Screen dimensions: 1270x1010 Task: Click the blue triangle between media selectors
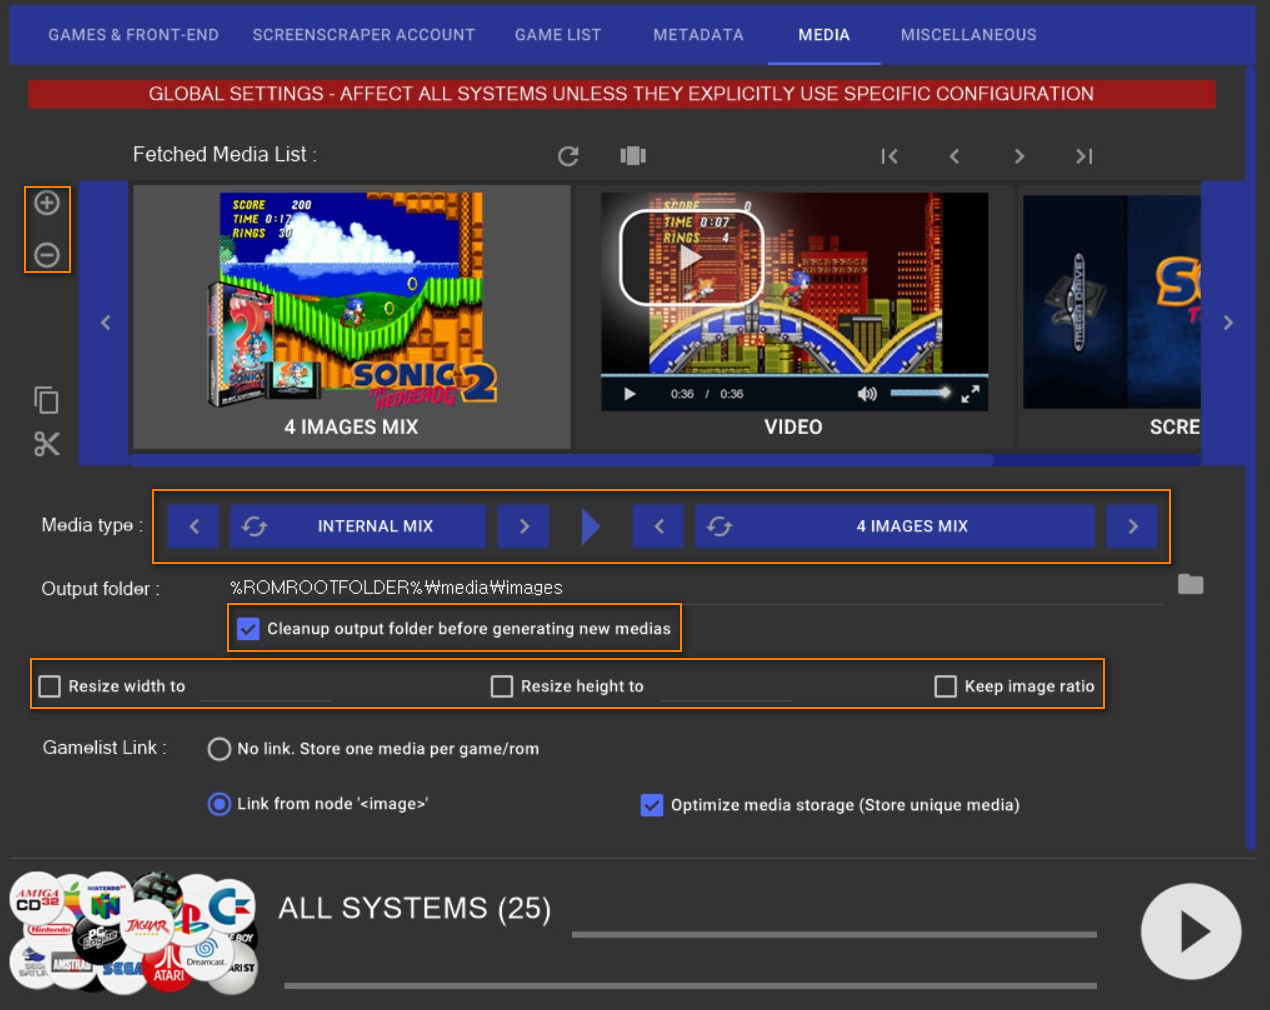click(590, 526)
